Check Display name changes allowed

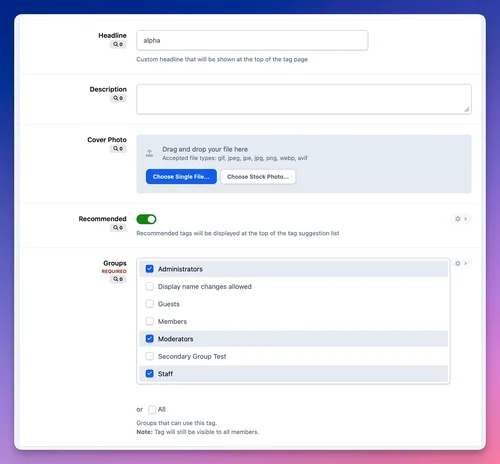tap(150, 286)
